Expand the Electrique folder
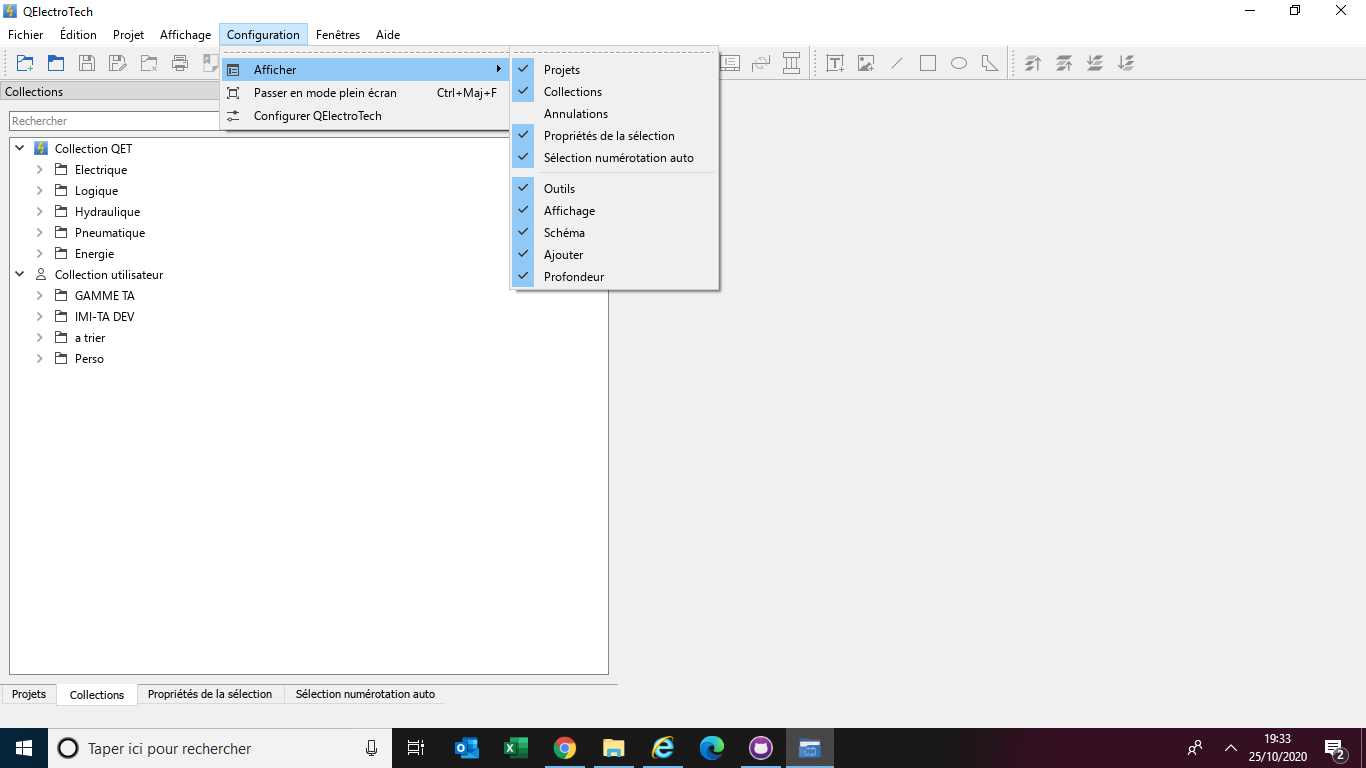 click(40, 170)
